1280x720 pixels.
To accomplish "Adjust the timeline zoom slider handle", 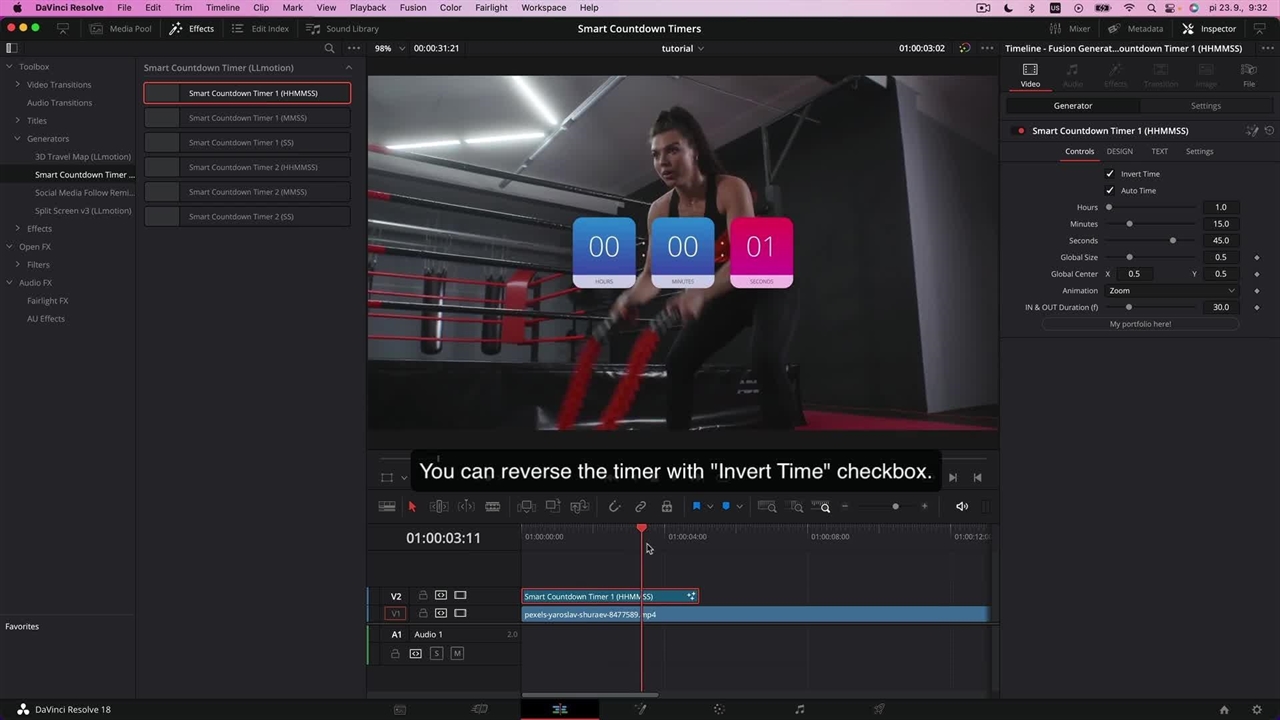I will point(895,507).
